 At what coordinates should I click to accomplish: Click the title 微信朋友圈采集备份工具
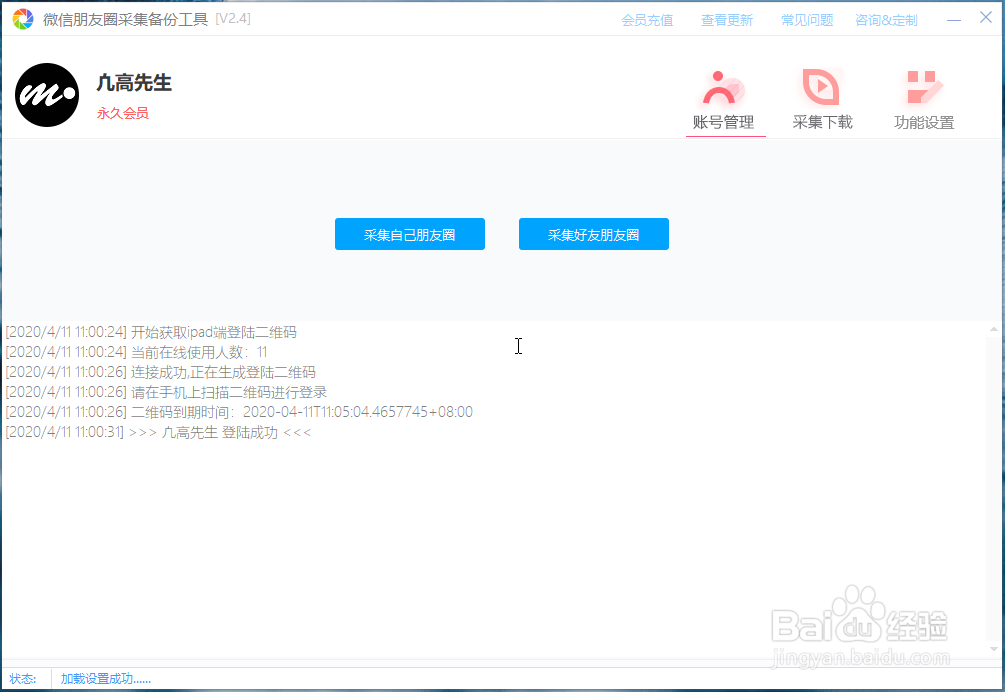[x=126, y=19]
